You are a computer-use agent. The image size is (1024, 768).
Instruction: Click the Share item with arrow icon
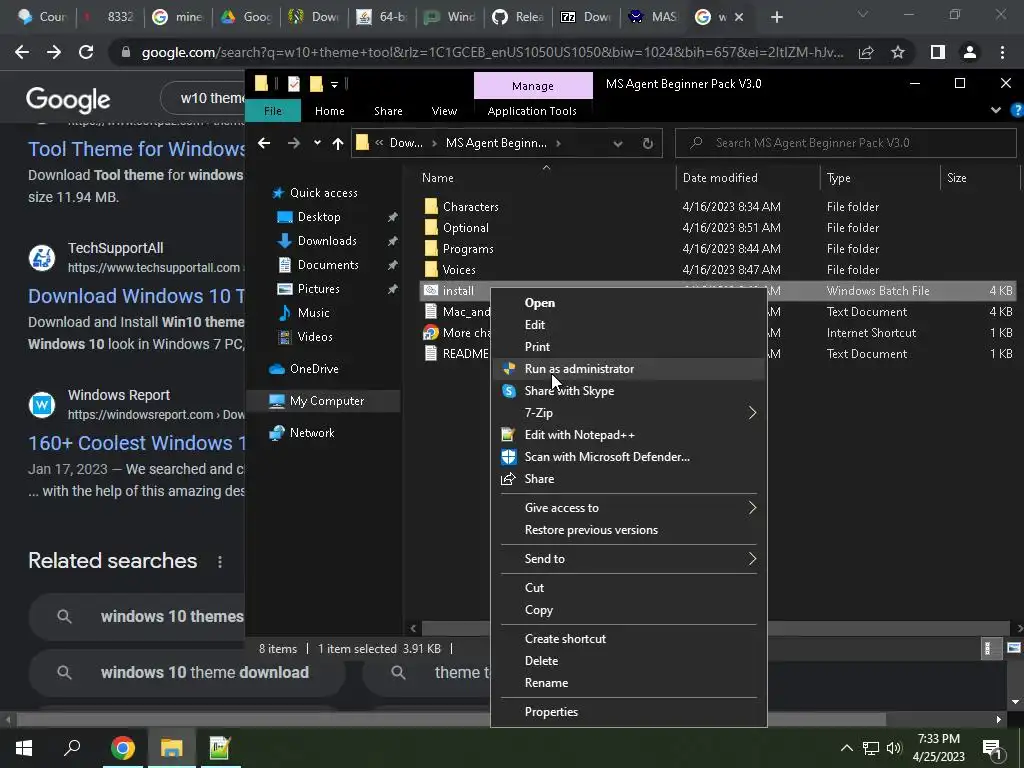(x=628, y=479)
